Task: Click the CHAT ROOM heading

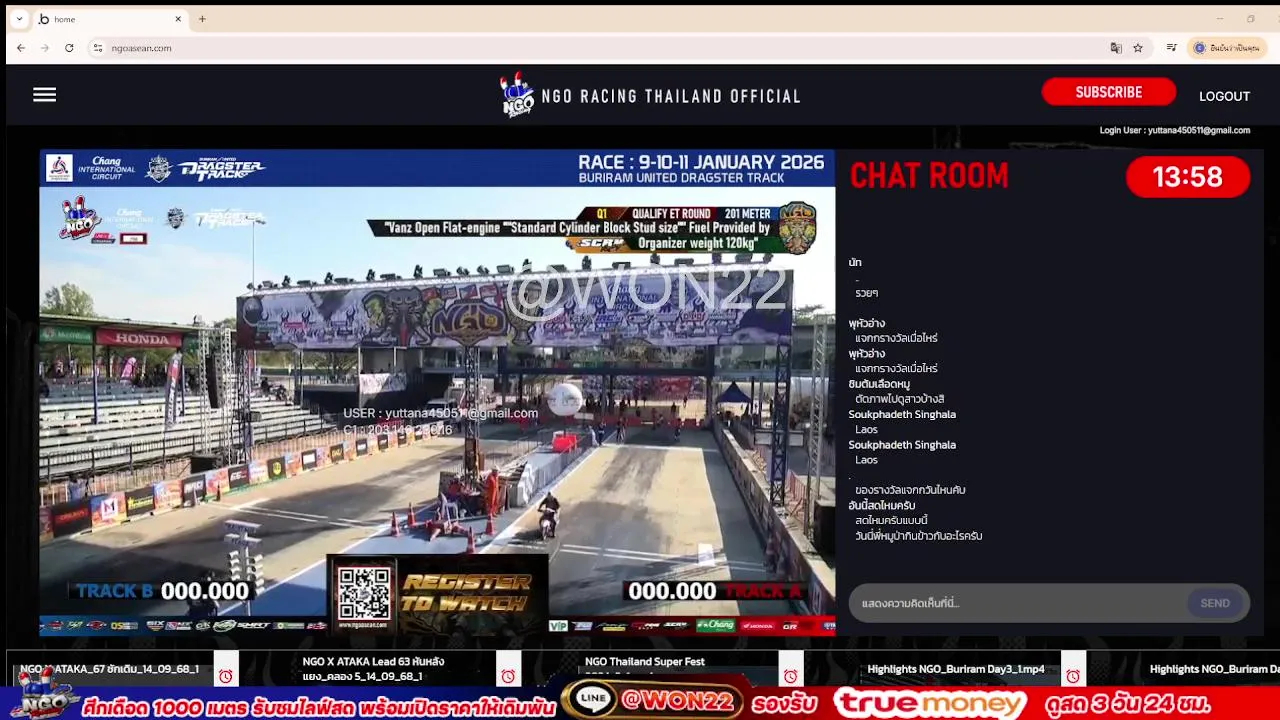Action: (x=929, y=176)
